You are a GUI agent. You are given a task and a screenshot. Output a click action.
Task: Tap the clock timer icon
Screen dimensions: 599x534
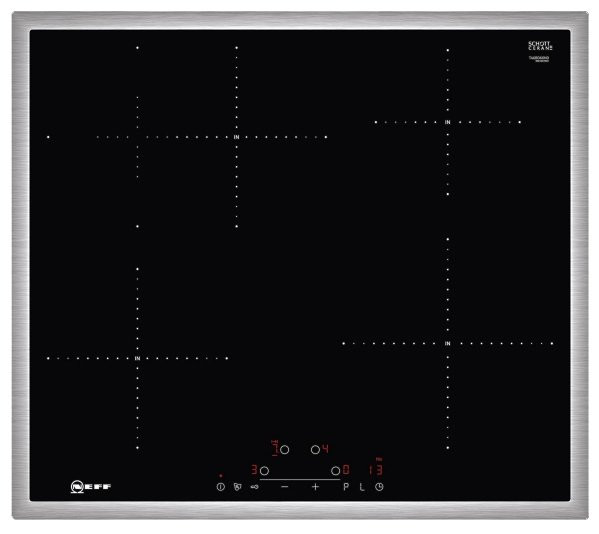(379, 487)
